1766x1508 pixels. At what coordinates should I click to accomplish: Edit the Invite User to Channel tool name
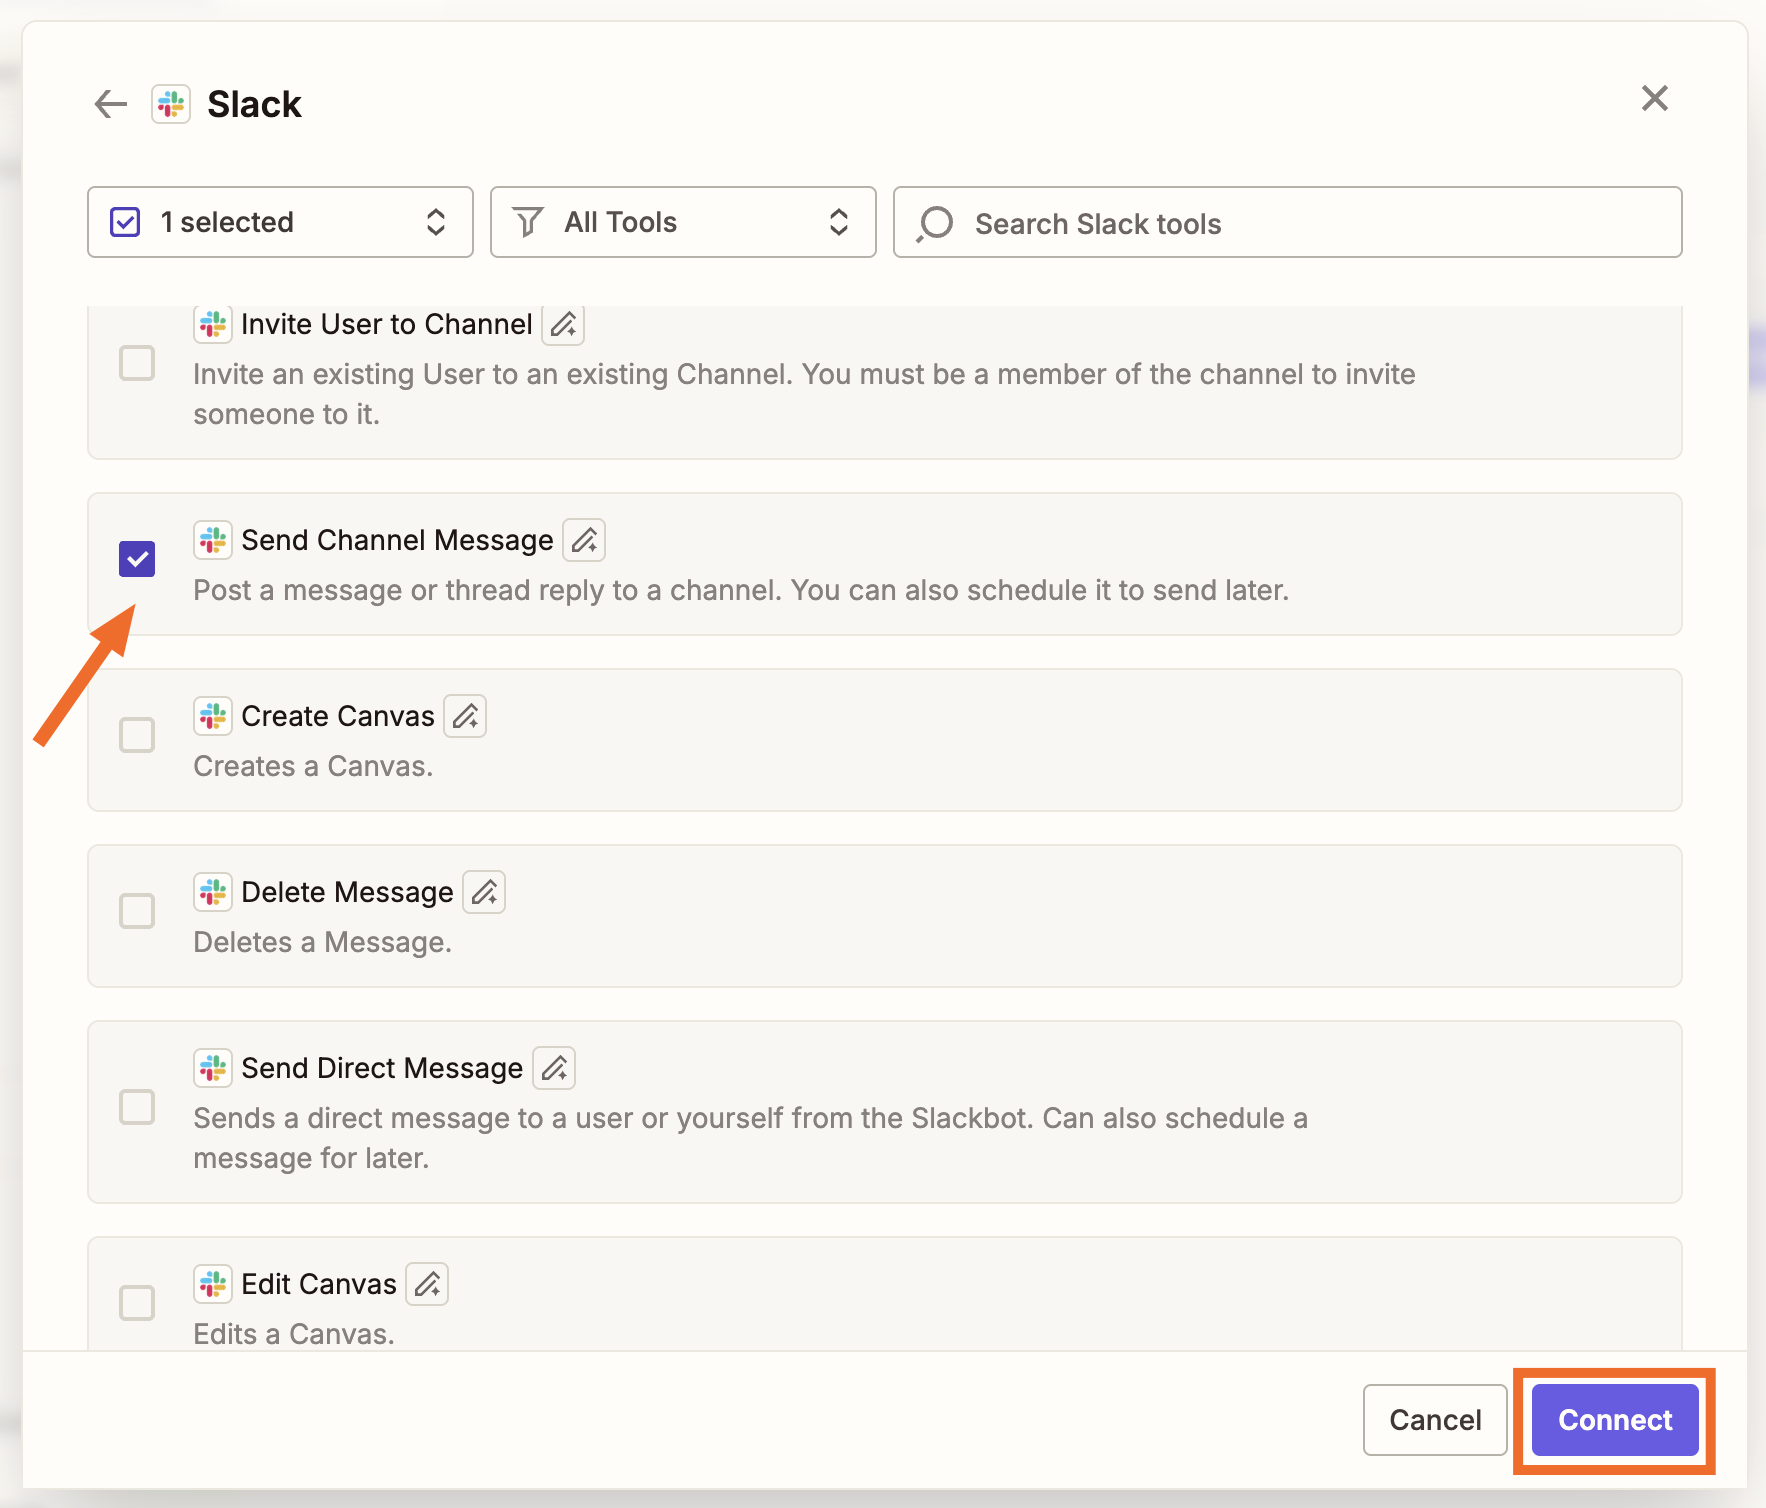[562, 324]
